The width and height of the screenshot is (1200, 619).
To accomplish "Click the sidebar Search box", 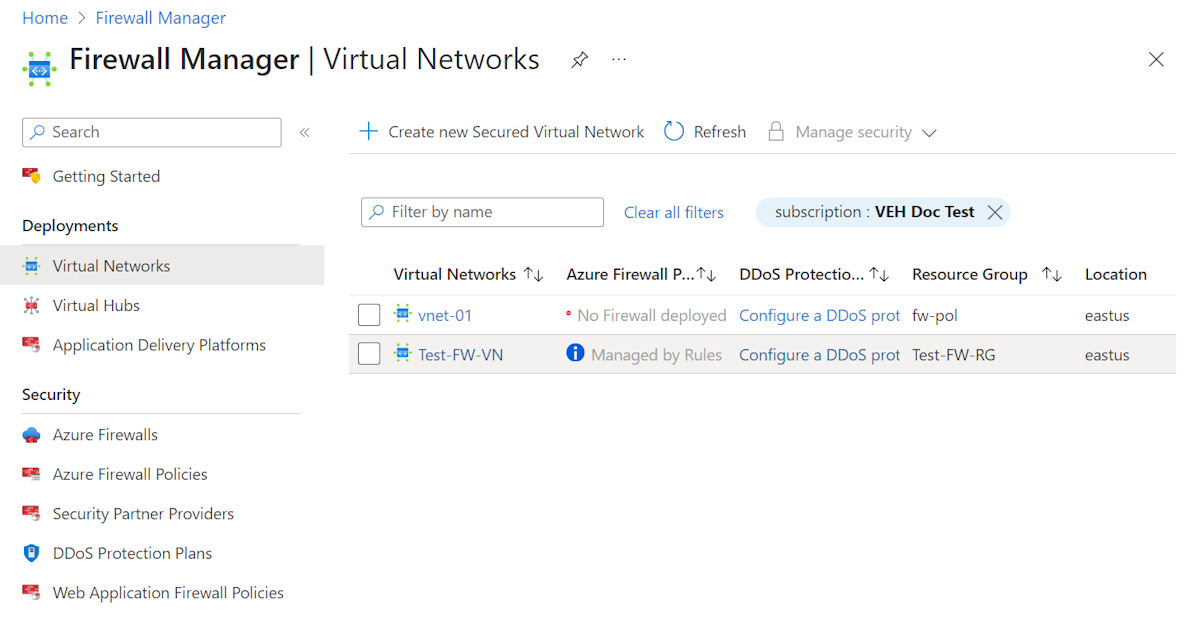I will 152,132.
